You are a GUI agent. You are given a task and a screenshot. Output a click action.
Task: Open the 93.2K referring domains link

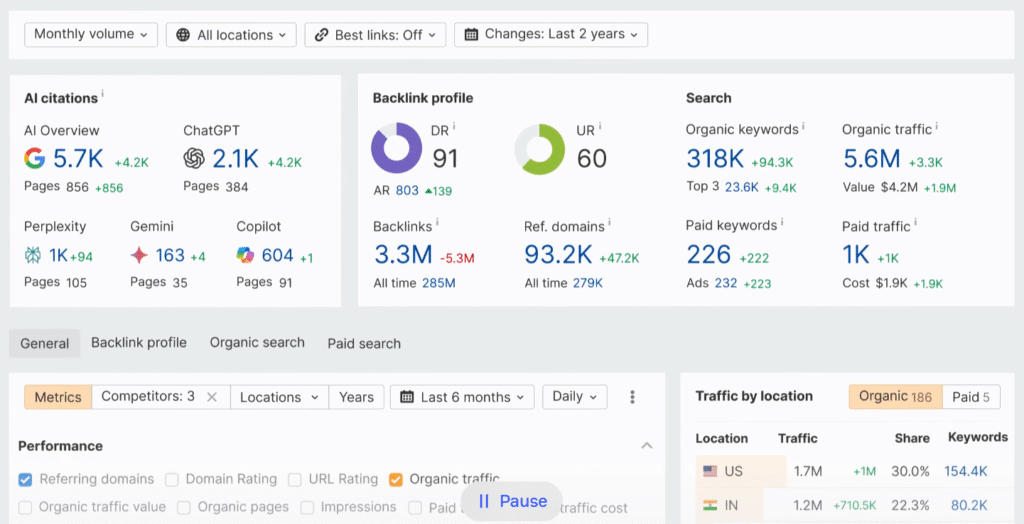pyautogui.click(x=558, y=254)
